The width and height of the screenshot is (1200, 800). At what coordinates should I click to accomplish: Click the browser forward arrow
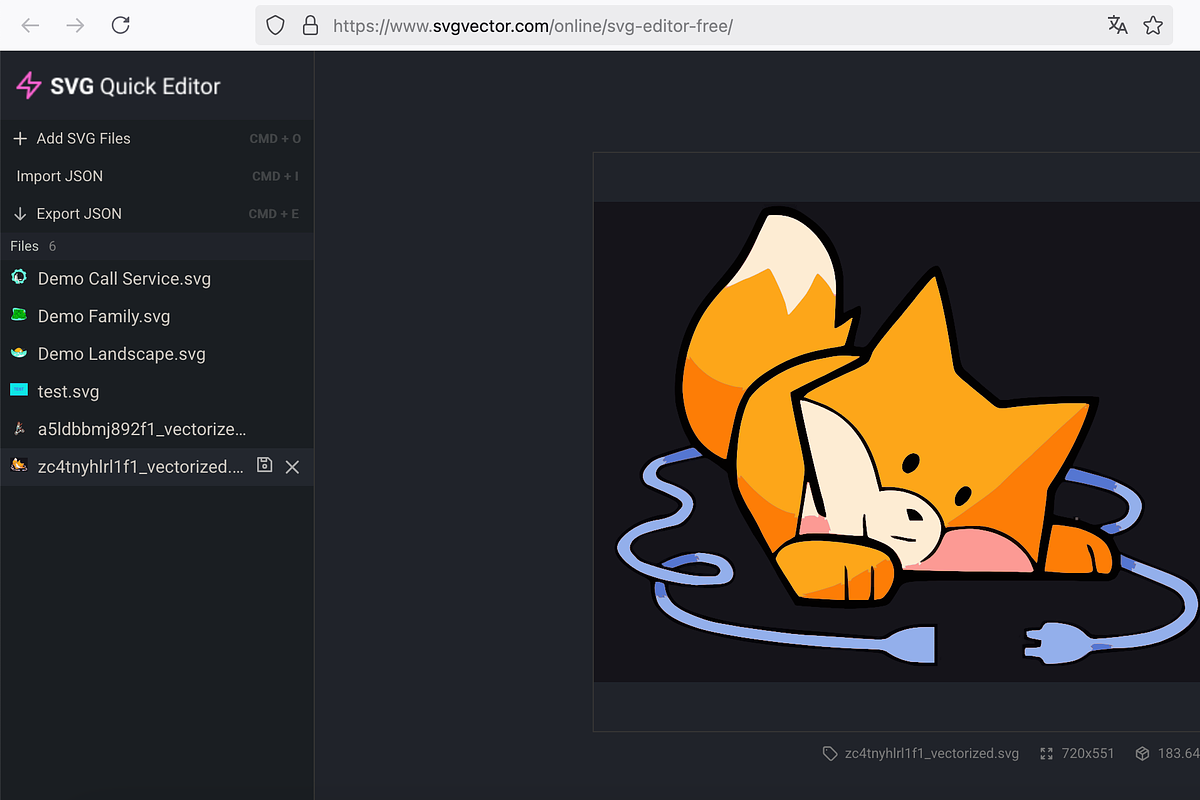[x=75, y=25]
